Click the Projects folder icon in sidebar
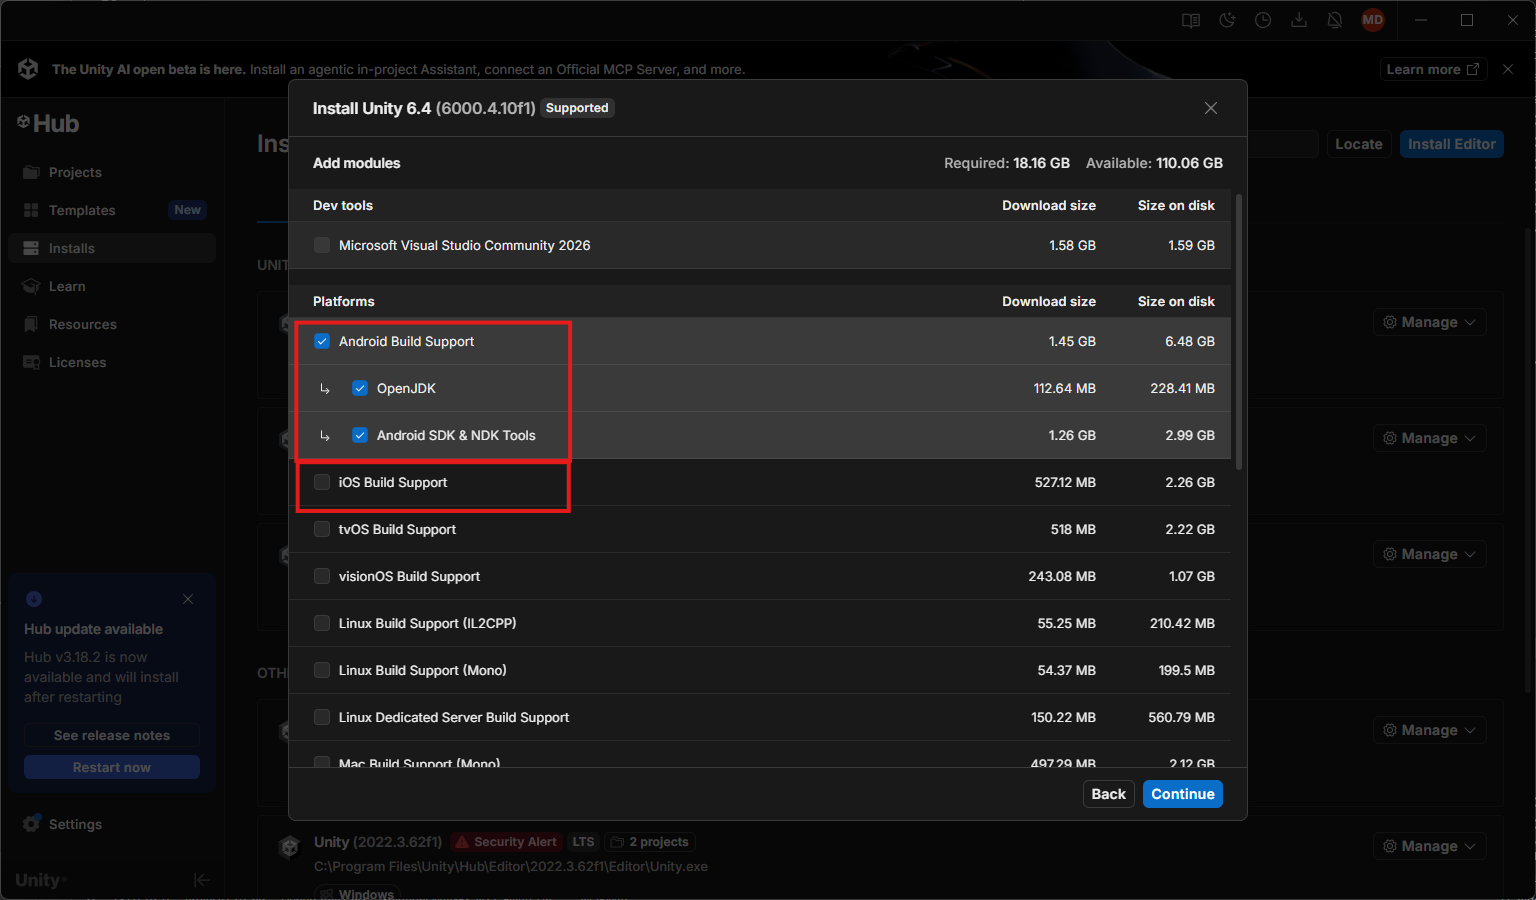Screen dimensions: 1536x900 click(x=31, y=172)
